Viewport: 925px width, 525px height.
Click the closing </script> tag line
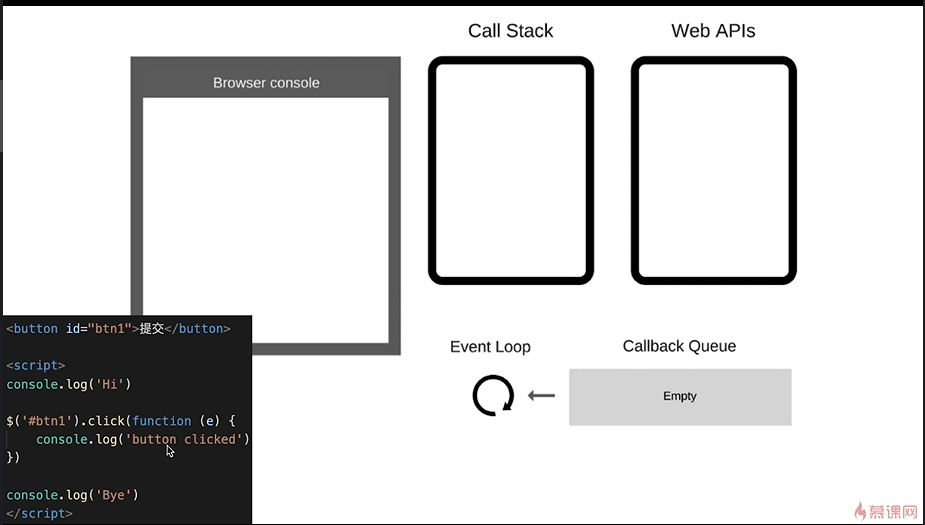[40, 513]
